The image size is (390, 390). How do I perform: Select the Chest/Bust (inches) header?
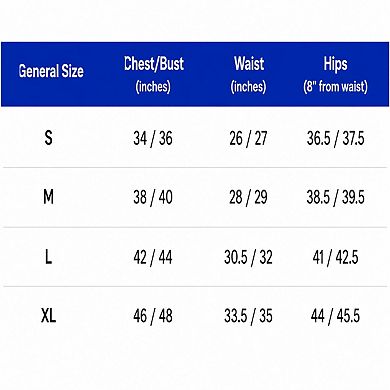pos(154,75)
